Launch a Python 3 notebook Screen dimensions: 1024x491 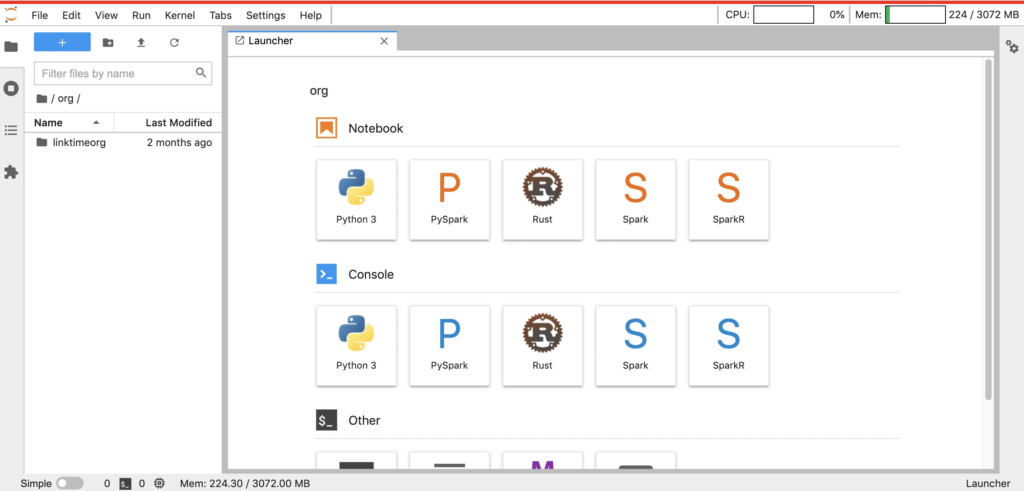click(356, 199)
